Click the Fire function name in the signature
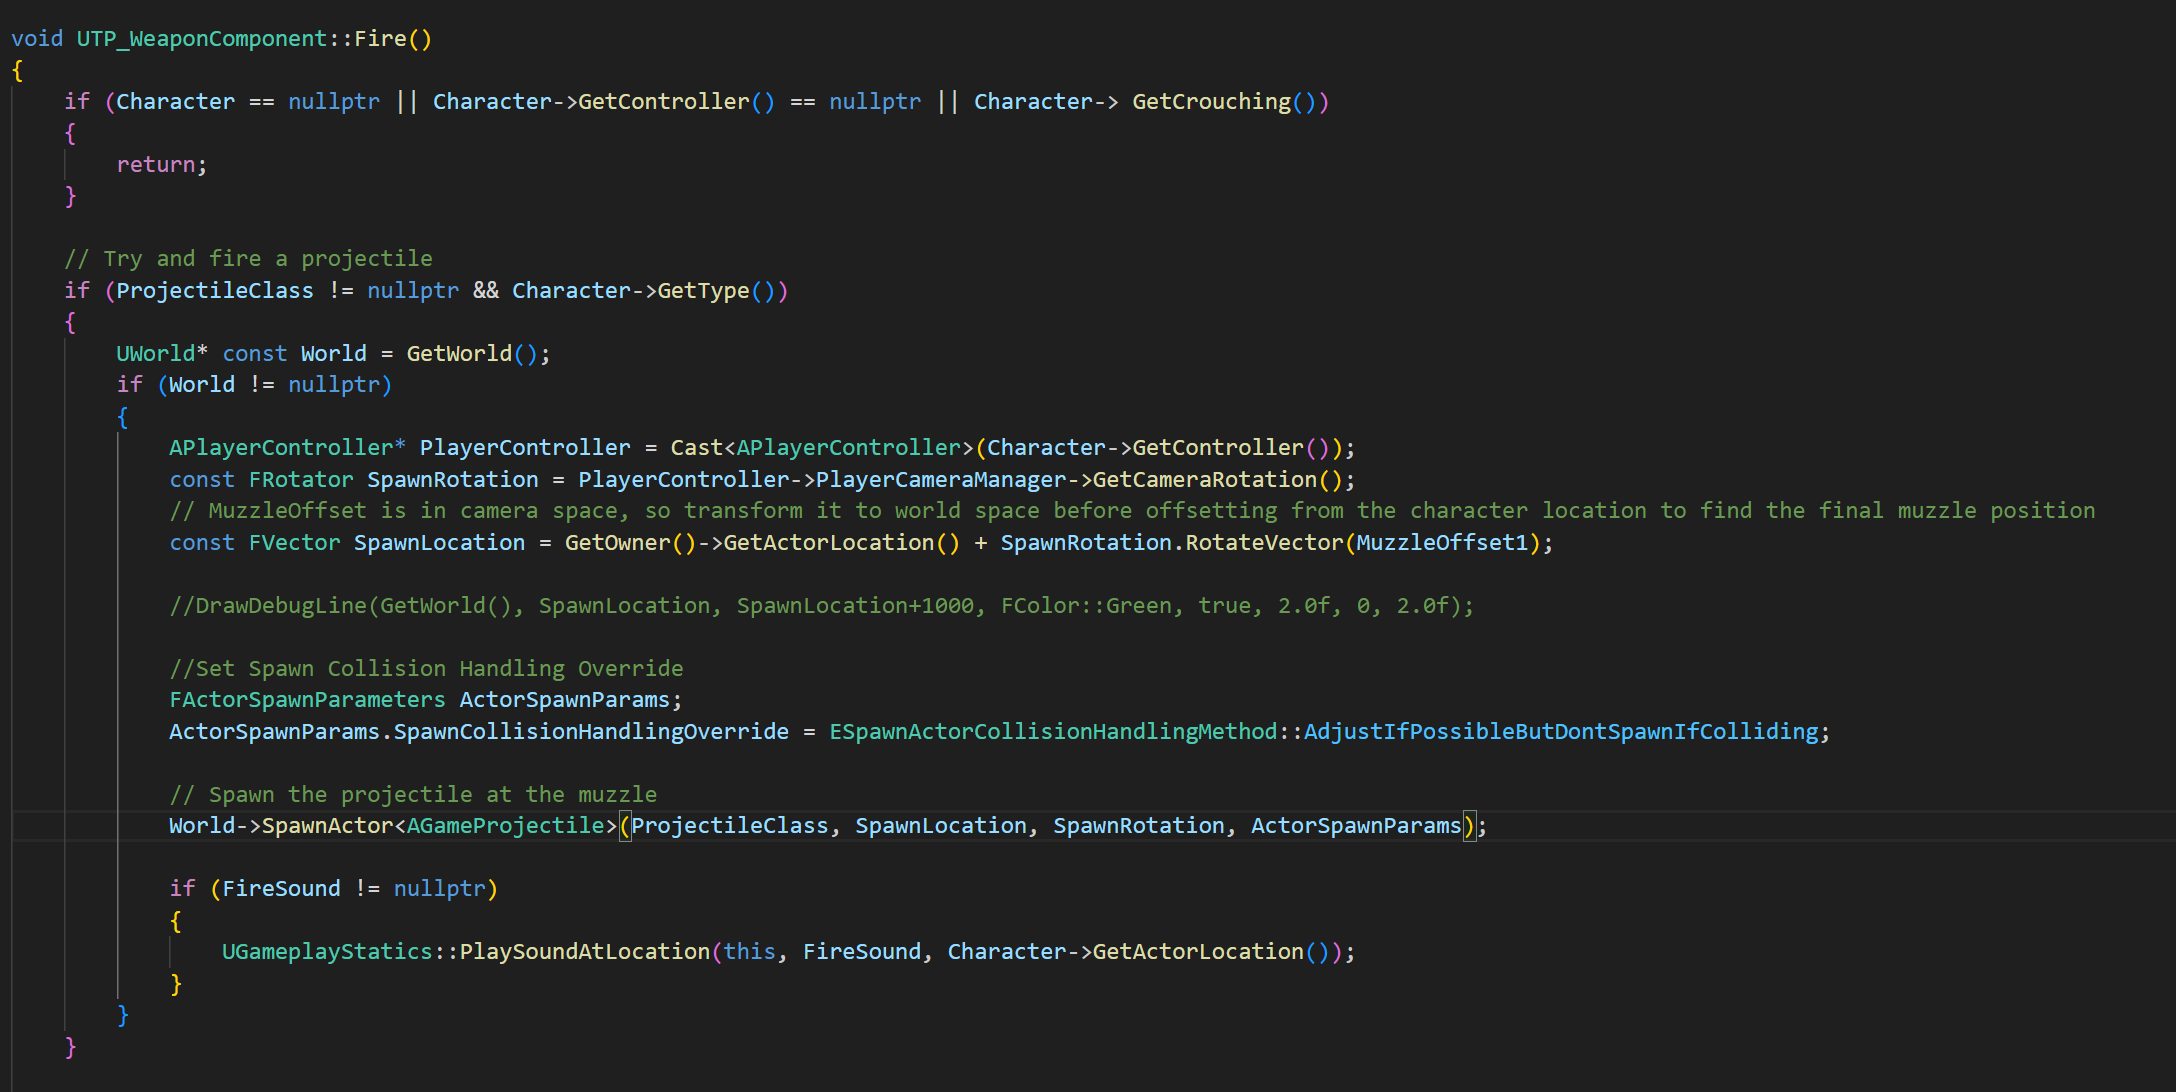Screen dimensions: 2176x1092 pos(380,39)
